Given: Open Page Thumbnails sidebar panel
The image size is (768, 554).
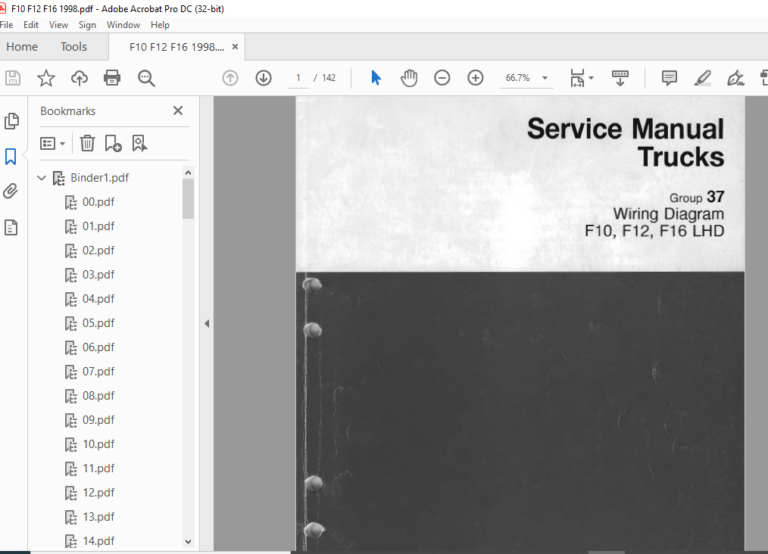Looking at the screenshot, I should pyautogui.click(x=11, y=121).
